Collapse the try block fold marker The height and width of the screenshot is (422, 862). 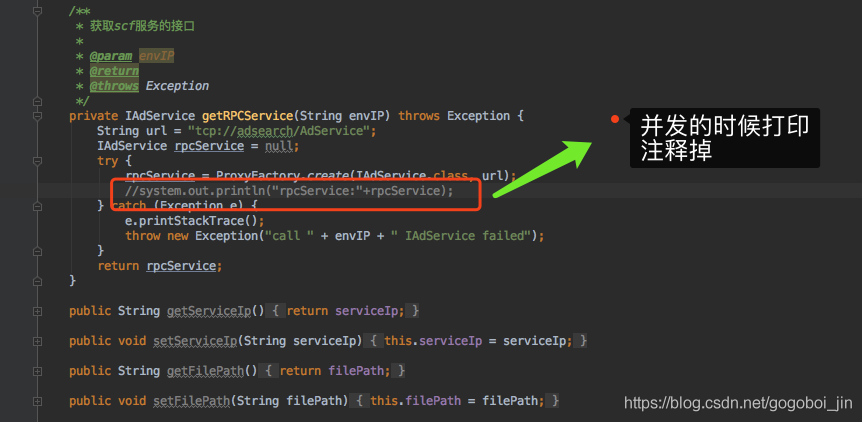pyautogui.click(x=37, y=161)
